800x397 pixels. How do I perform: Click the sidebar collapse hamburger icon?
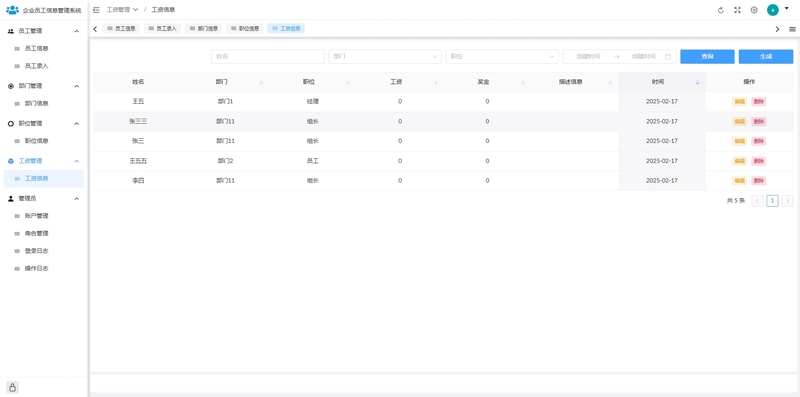[96, 10]
